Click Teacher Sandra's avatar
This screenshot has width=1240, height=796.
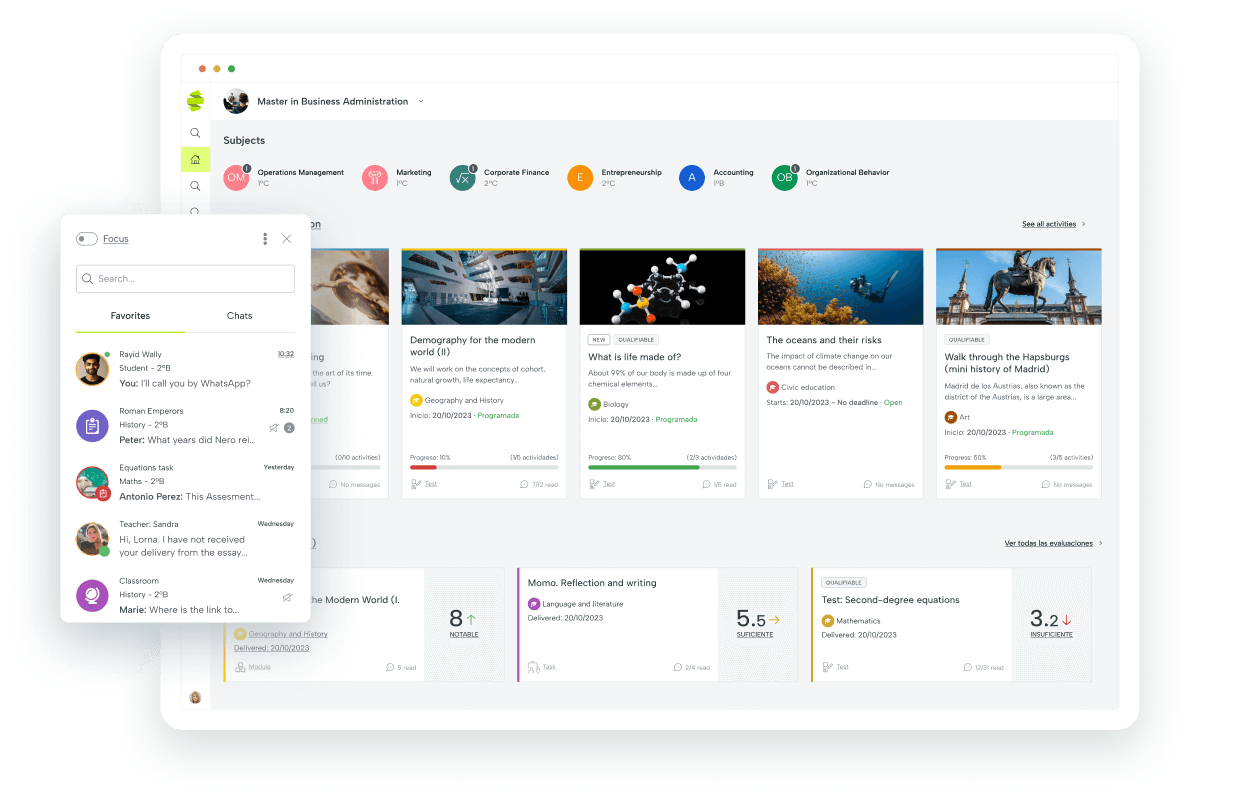tap(92, 539)
